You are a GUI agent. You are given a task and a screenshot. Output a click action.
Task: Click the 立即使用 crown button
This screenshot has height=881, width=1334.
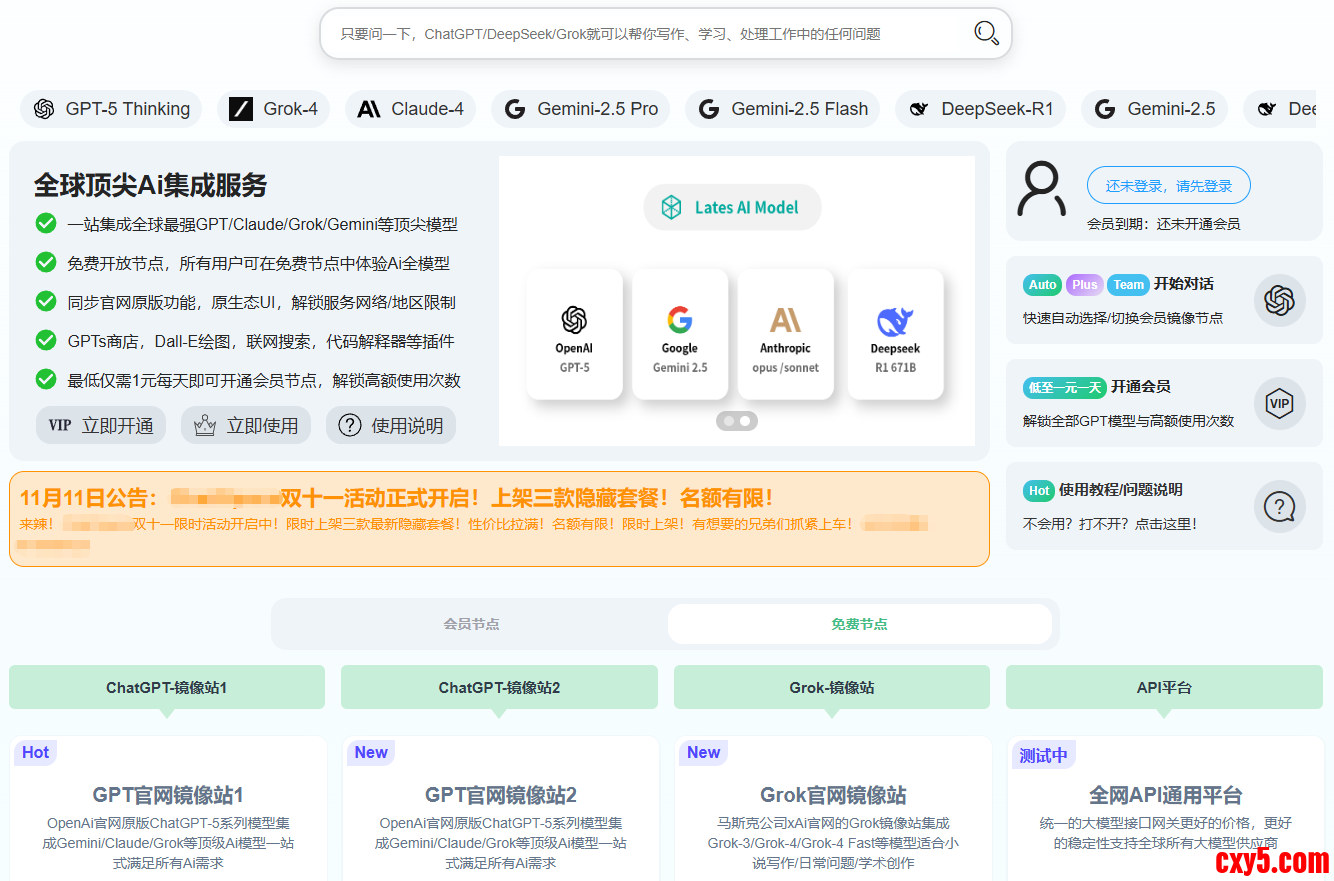tap(246, 425)
